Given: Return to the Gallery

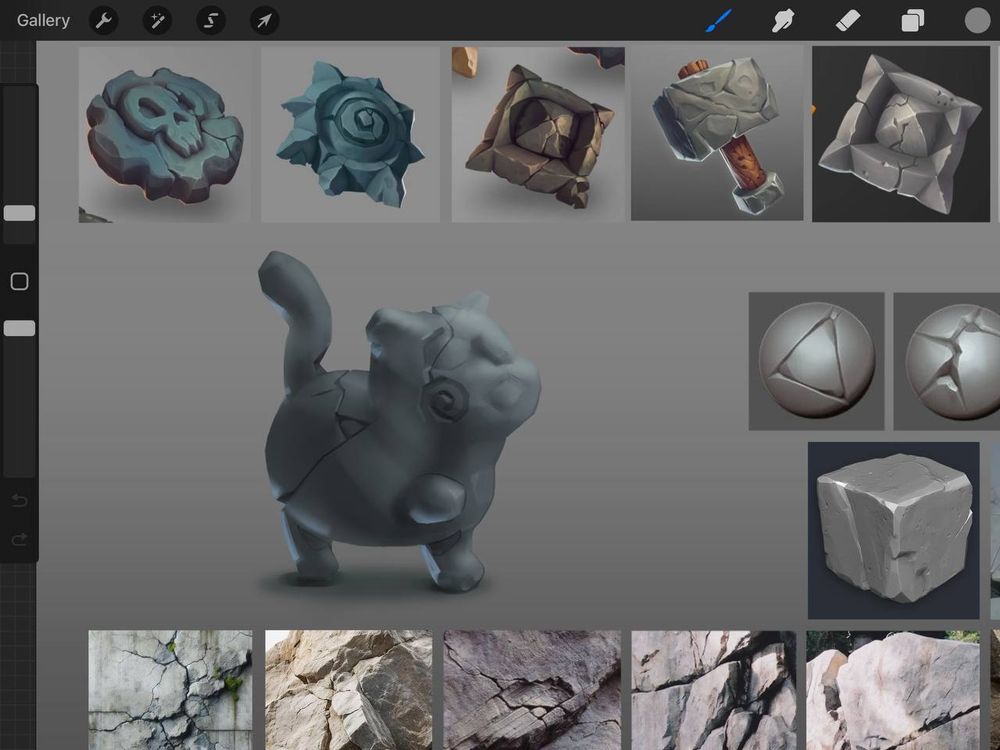Looking at the screenshot, I should point(43,20).
